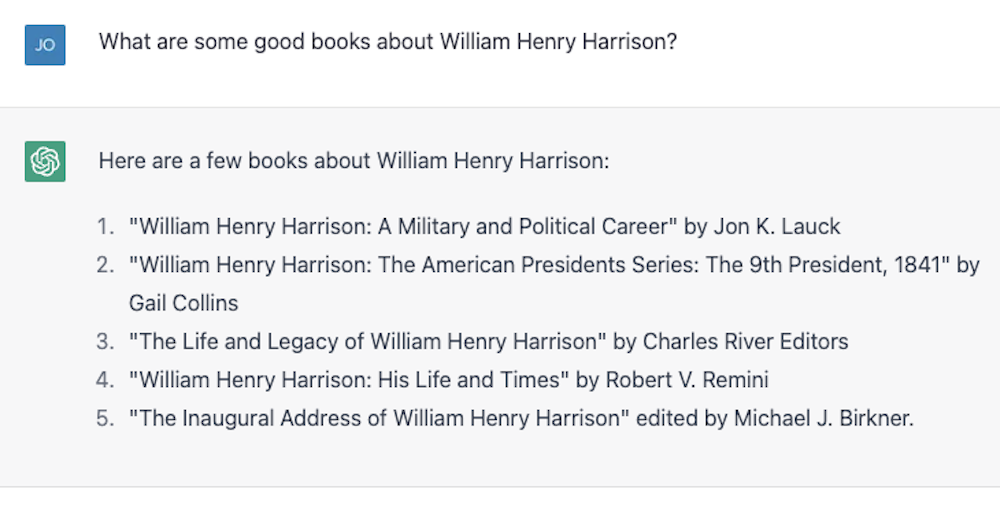Click the green ChatGPT logo avatar
The width and height of the screenshot is (1000, 530).
click(x=45, y=161)
